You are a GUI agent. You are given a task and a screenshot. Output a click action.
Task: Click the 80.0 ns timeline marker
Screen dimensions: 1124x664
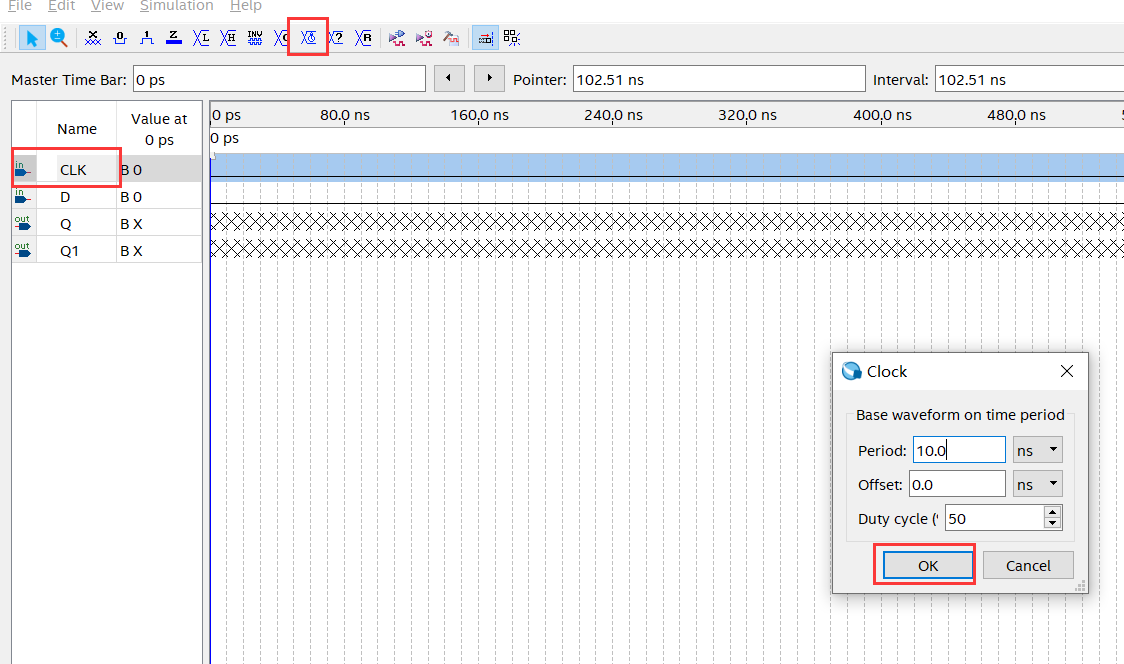(345, 115)
